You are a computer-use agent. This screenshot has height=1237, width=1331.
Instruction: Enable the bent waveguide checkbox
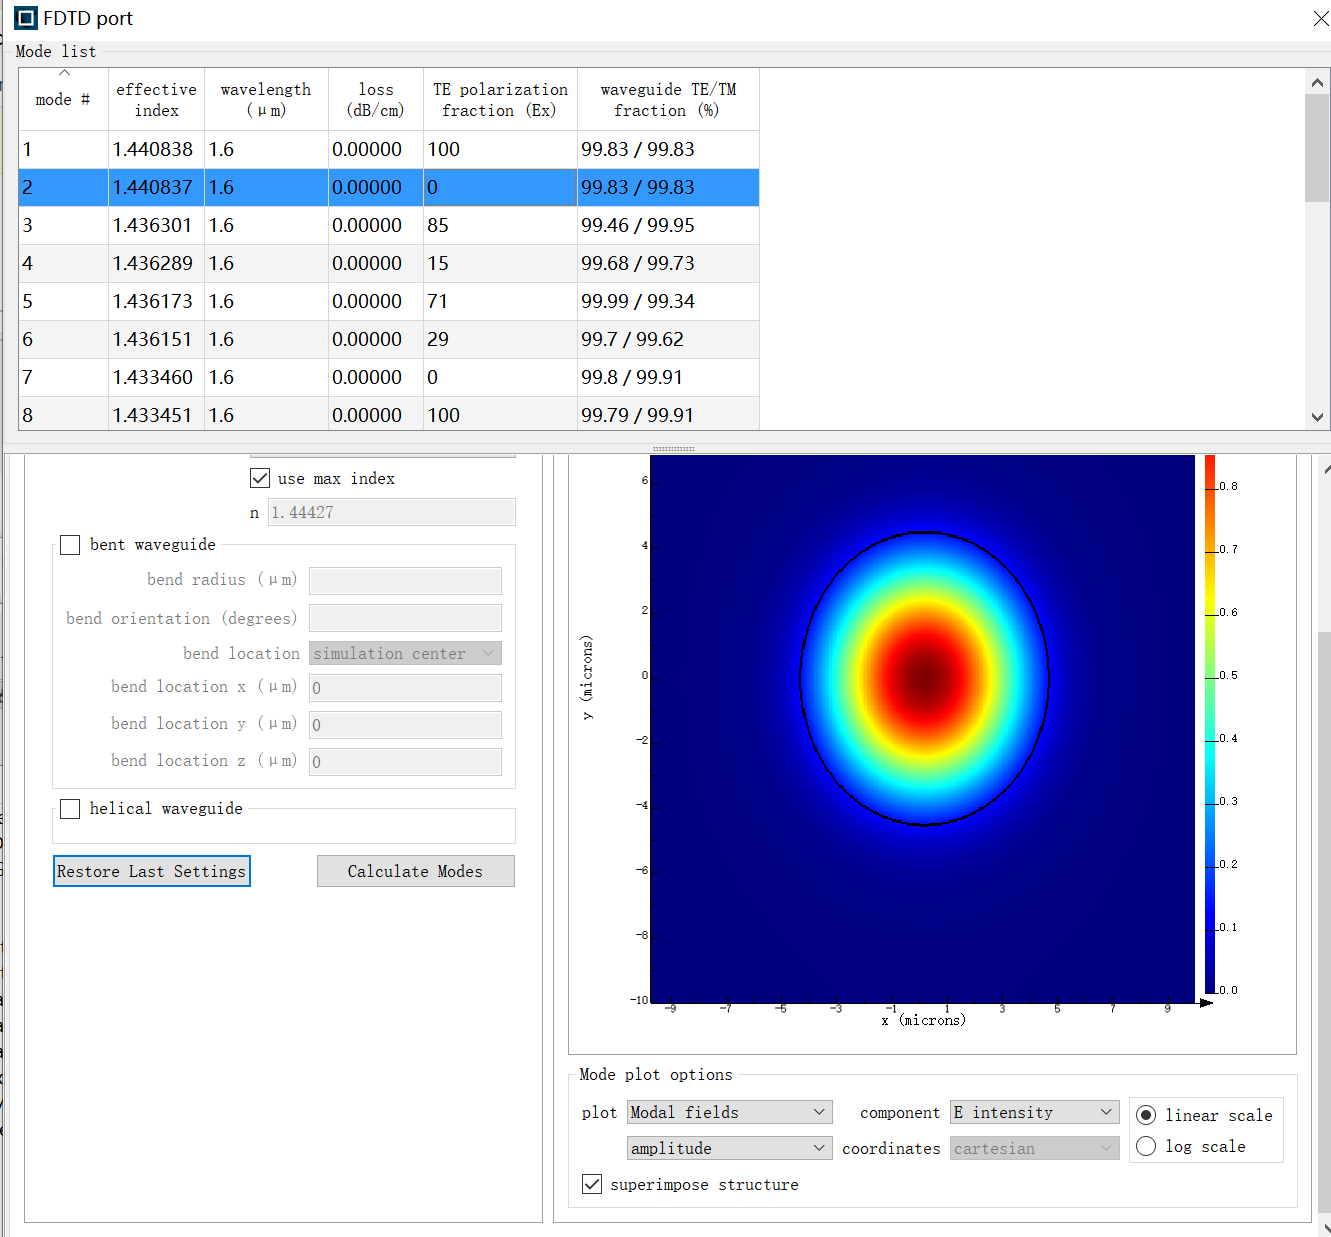point(70,544)
